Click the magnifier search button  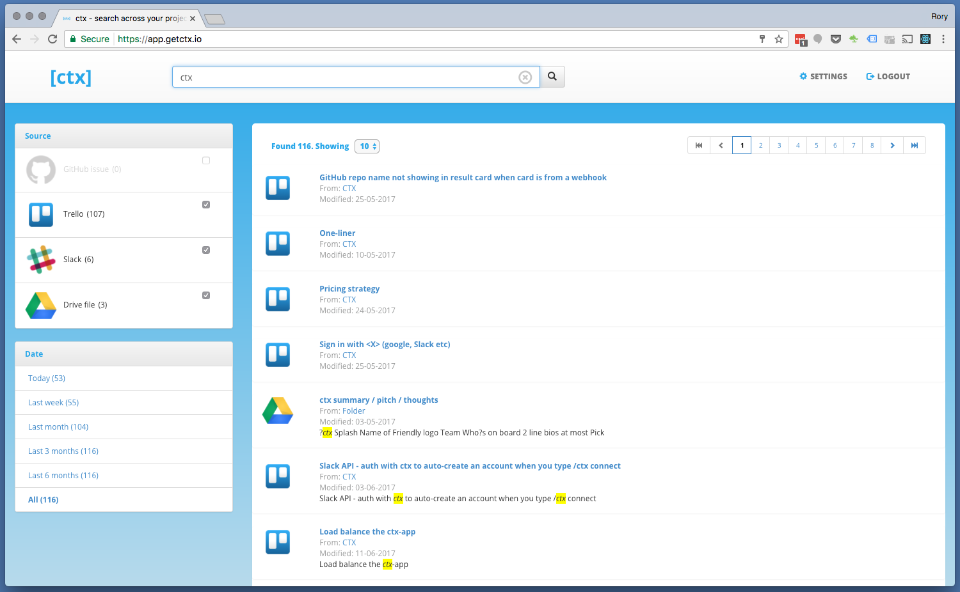(x=552, y=77)
